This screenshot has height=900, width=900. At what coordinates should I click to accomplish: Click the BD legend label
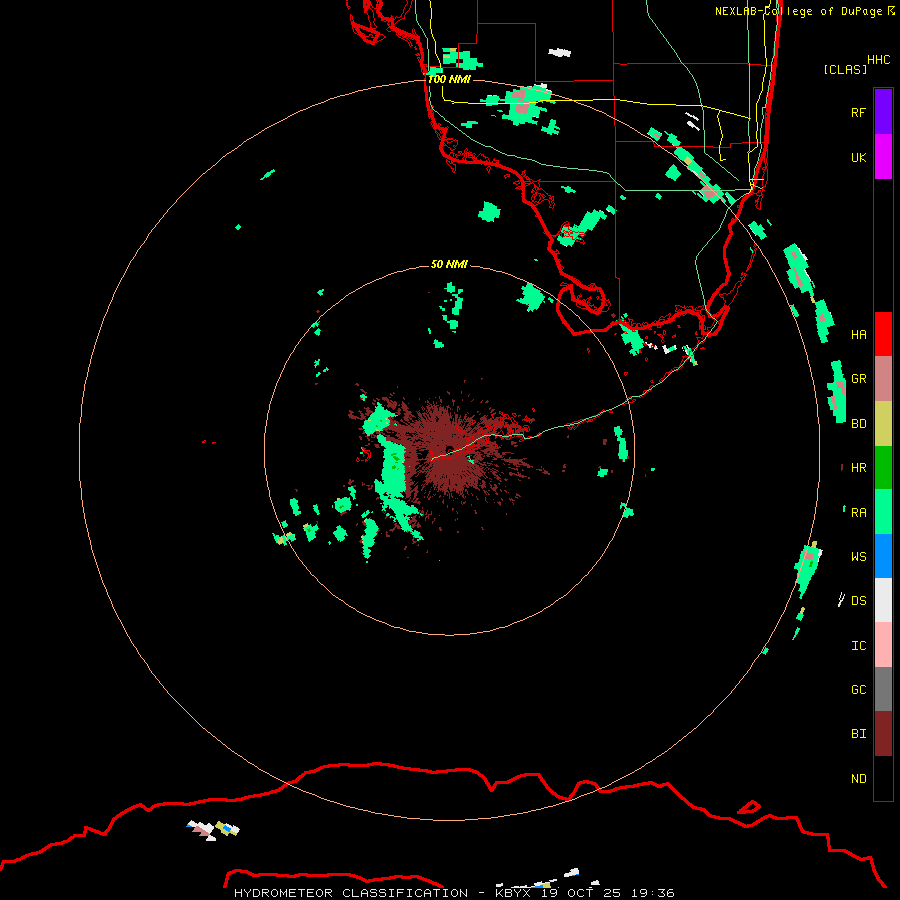click(x=858, y=424)
